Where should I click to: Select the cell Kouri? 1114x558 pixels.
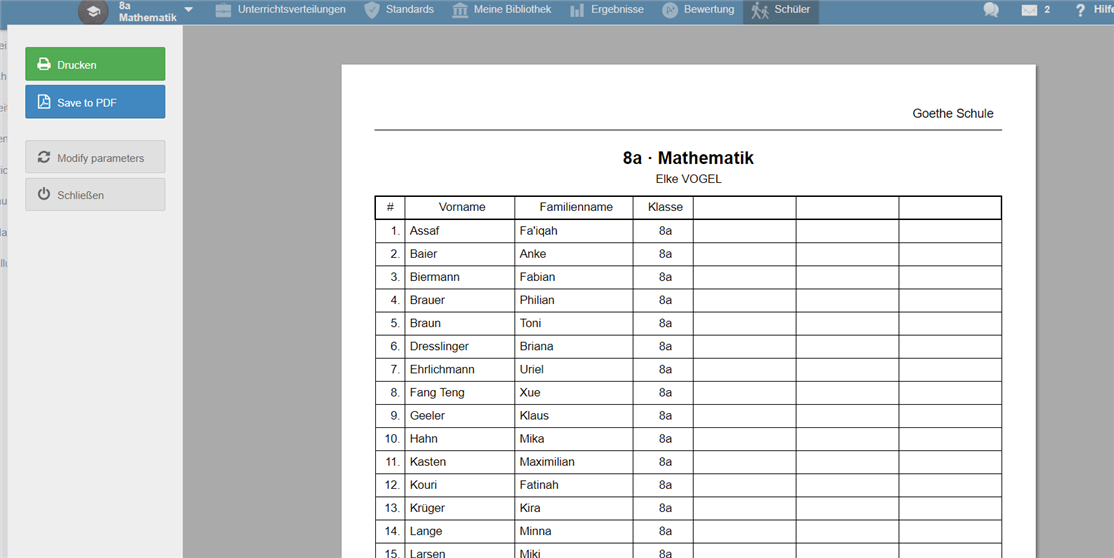[460, 485]
